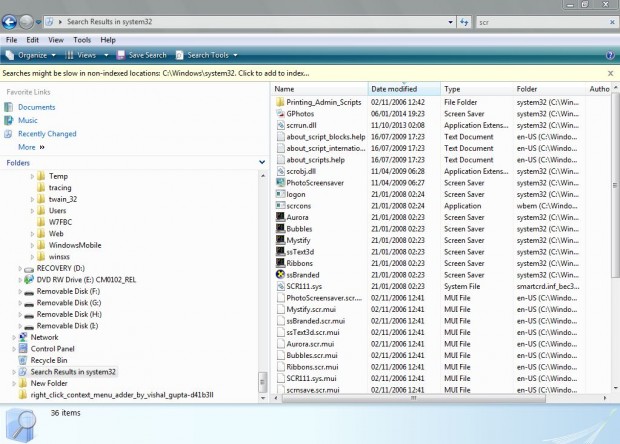This screenshot has width=620, height=444.
Task: Clear the search box with its X
Action: (612, 23)
